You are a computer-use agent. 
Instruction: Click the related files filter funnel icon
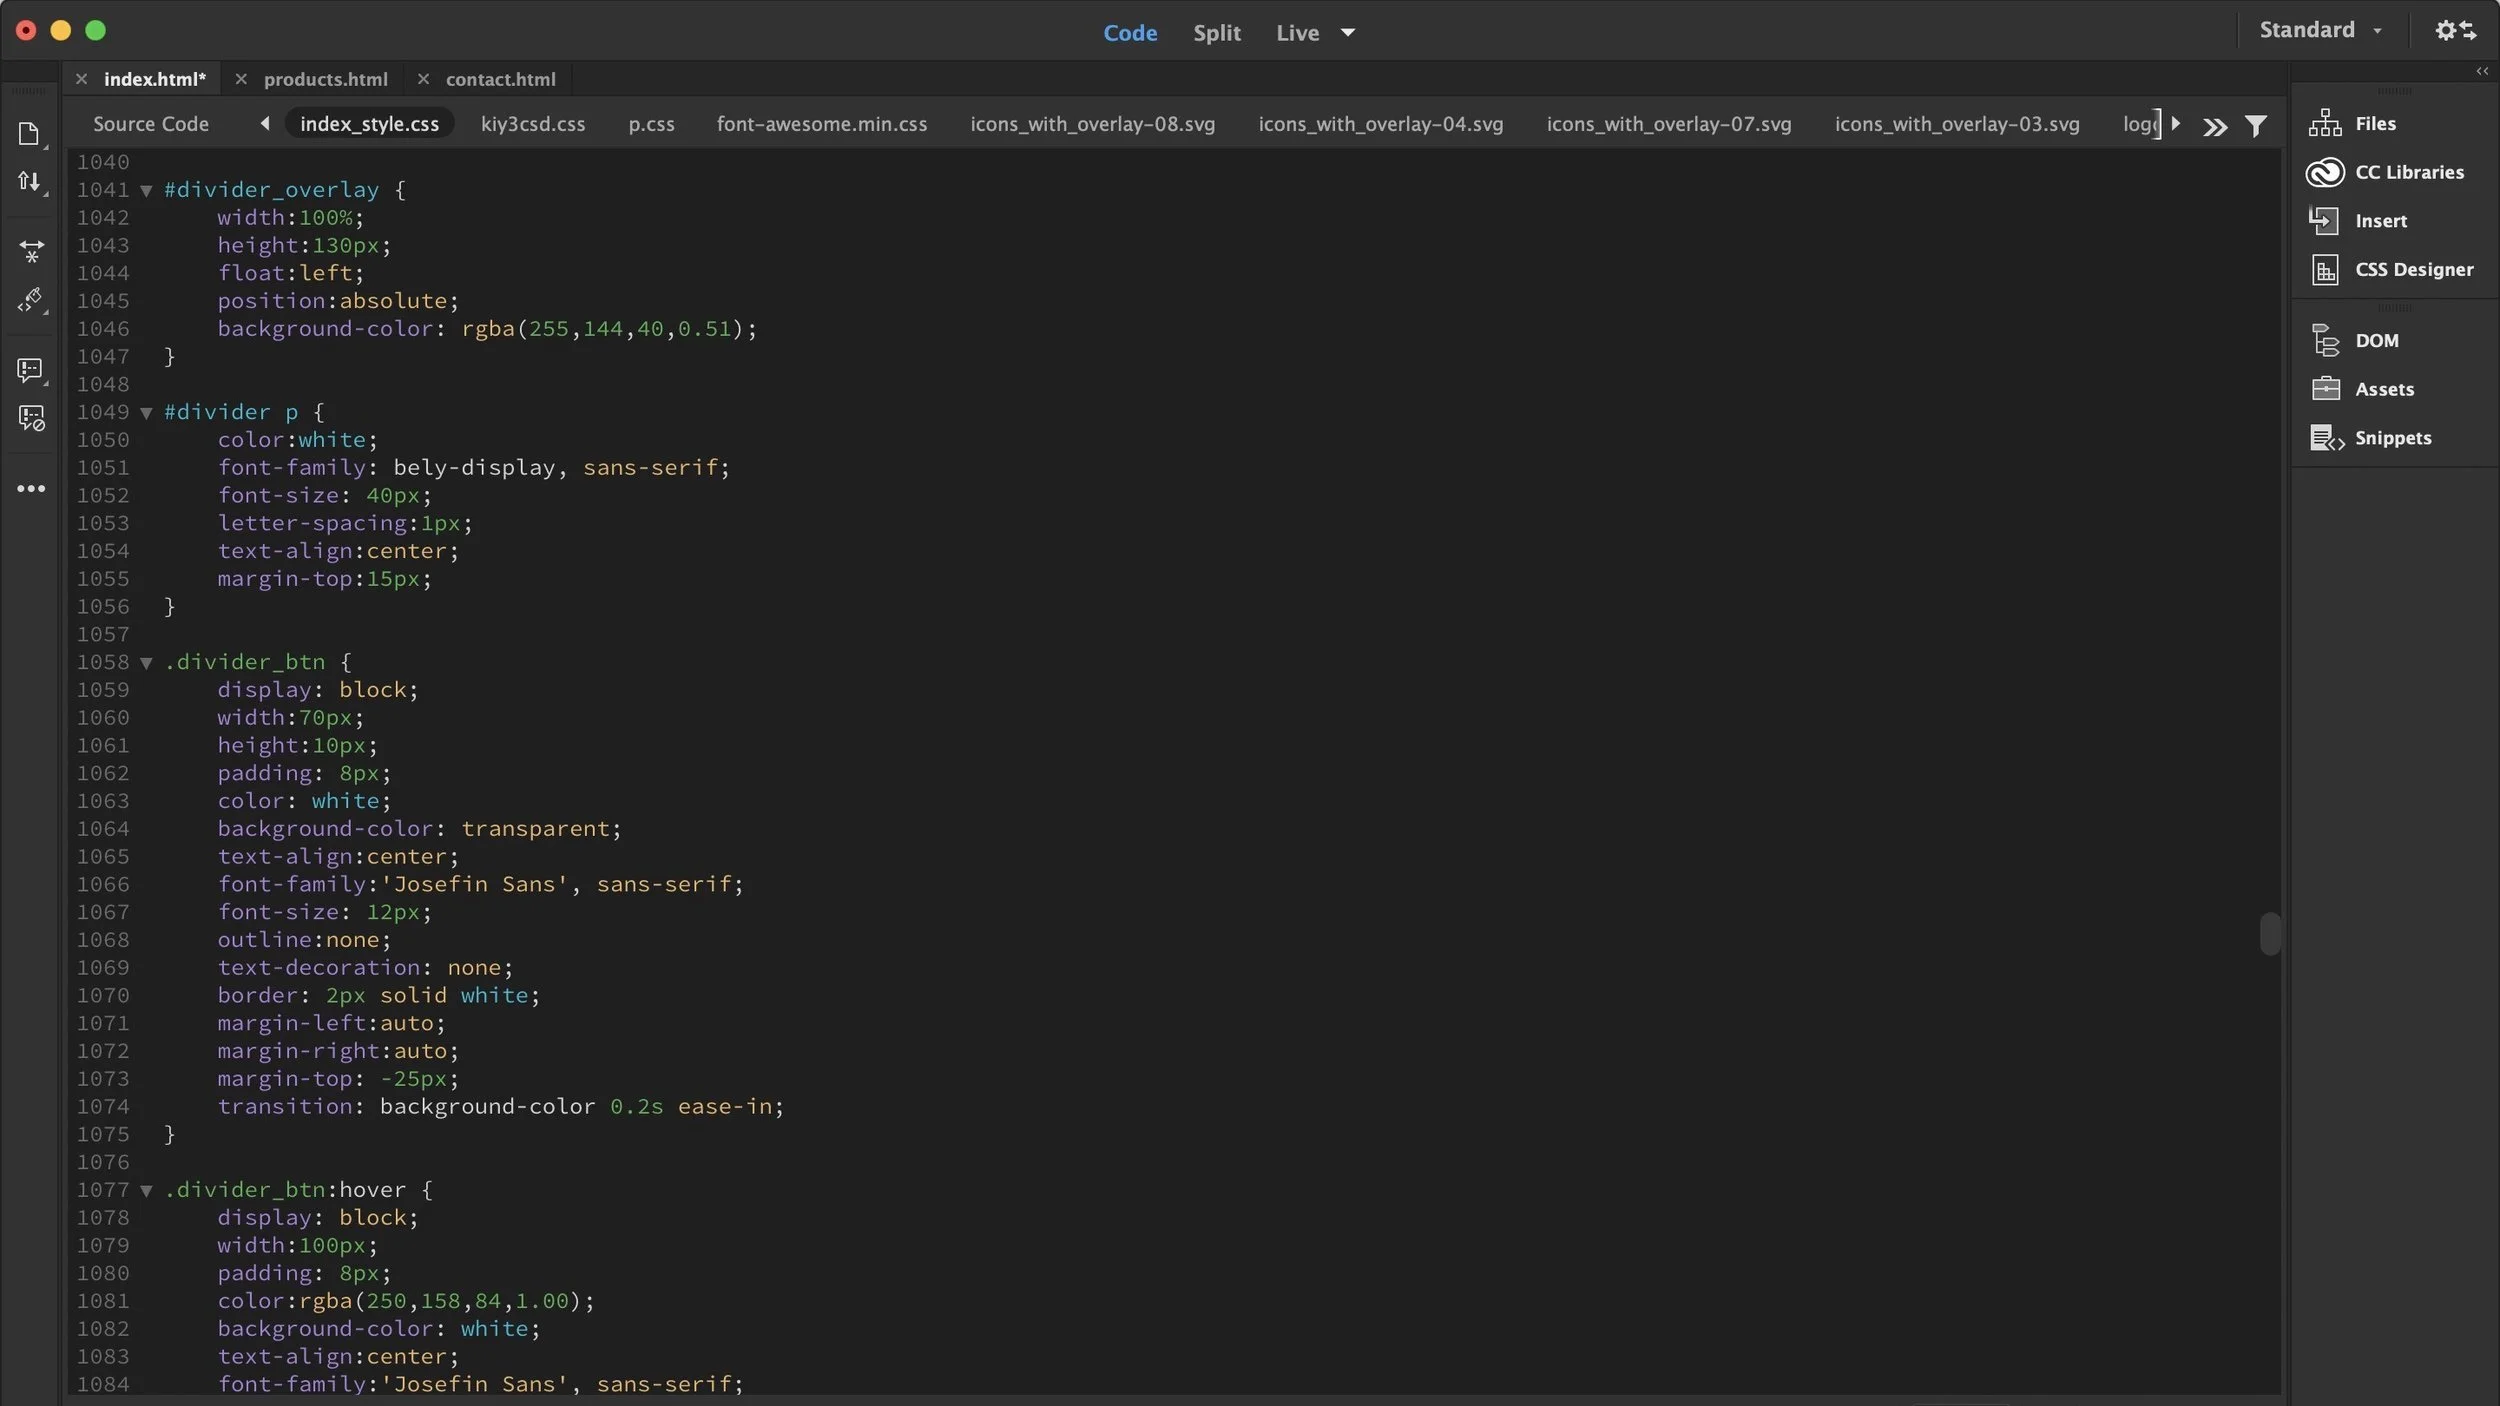[x=2255, y=126]
